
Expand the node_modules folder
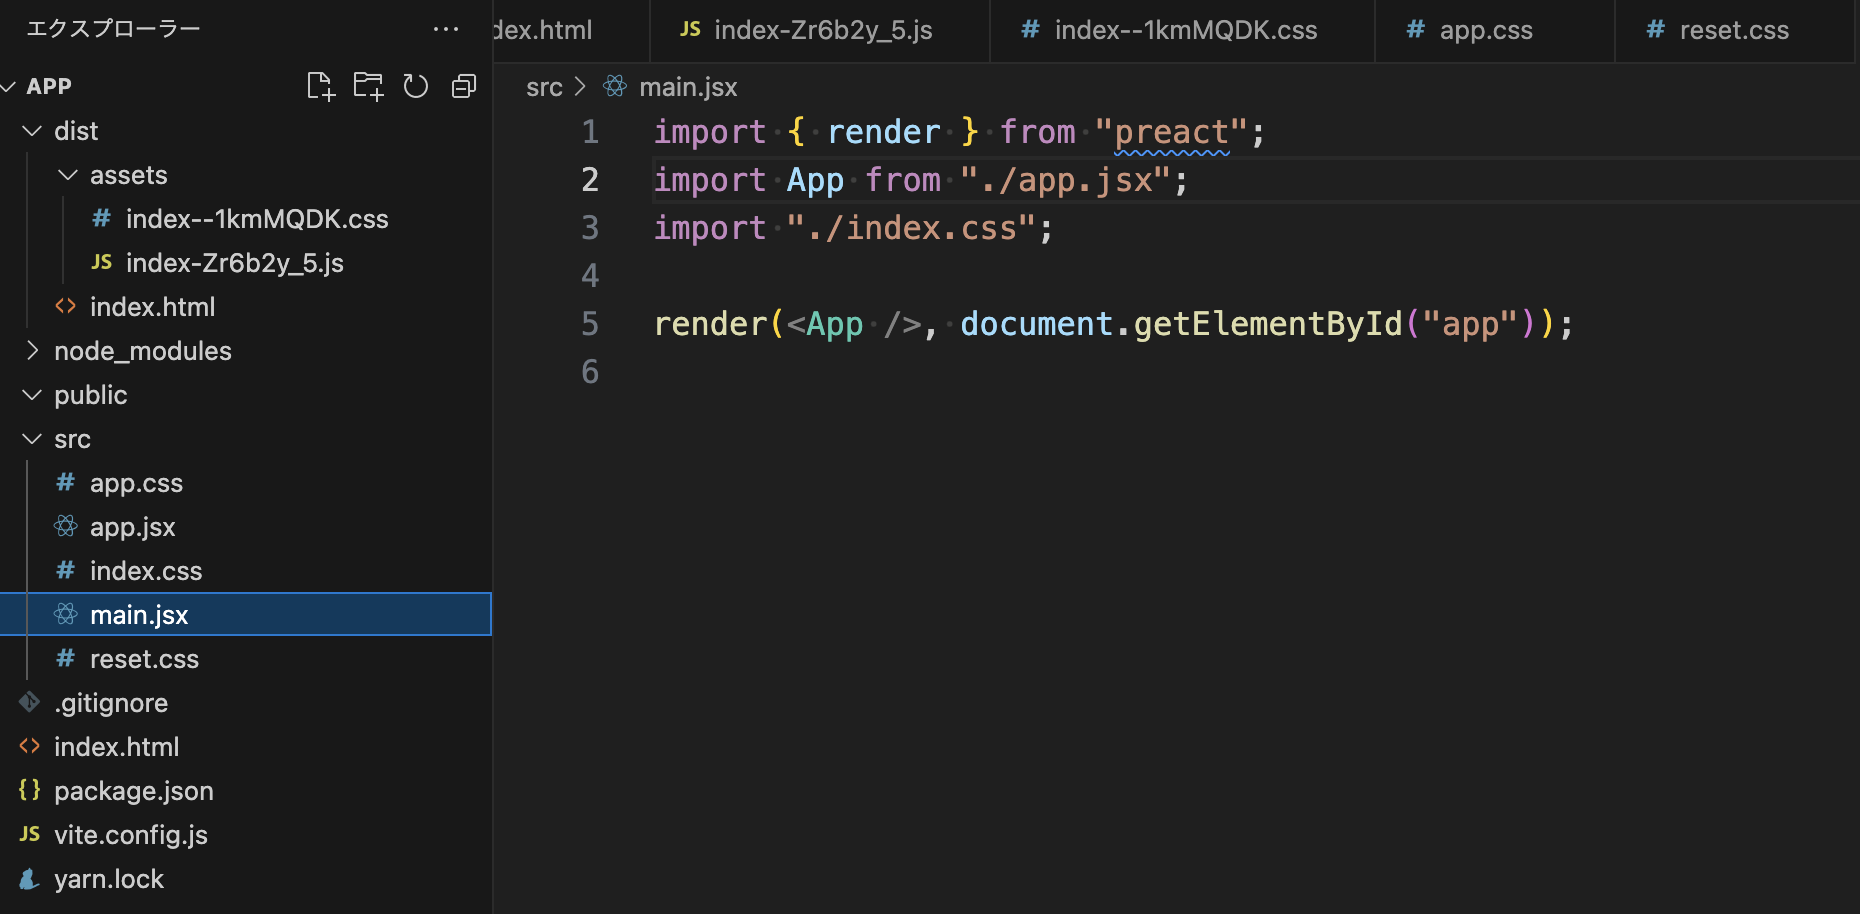[31, 350]
